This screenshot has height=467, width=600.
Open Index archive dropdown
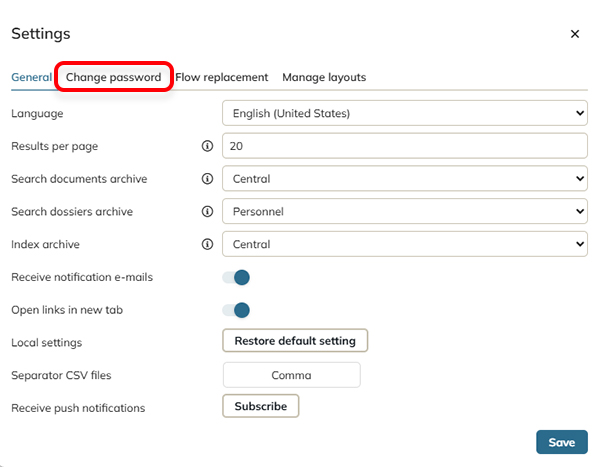point(405,244)
